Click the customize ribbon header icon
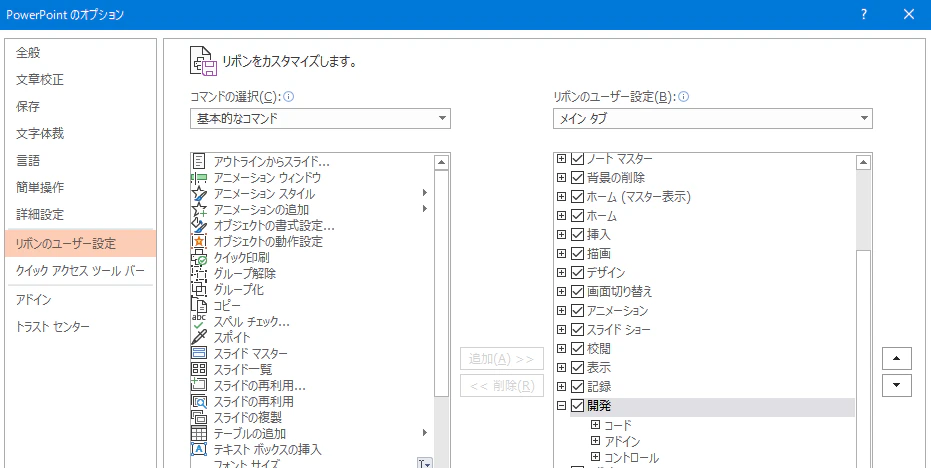The image size is (931, 468). (x=203, y=61)
